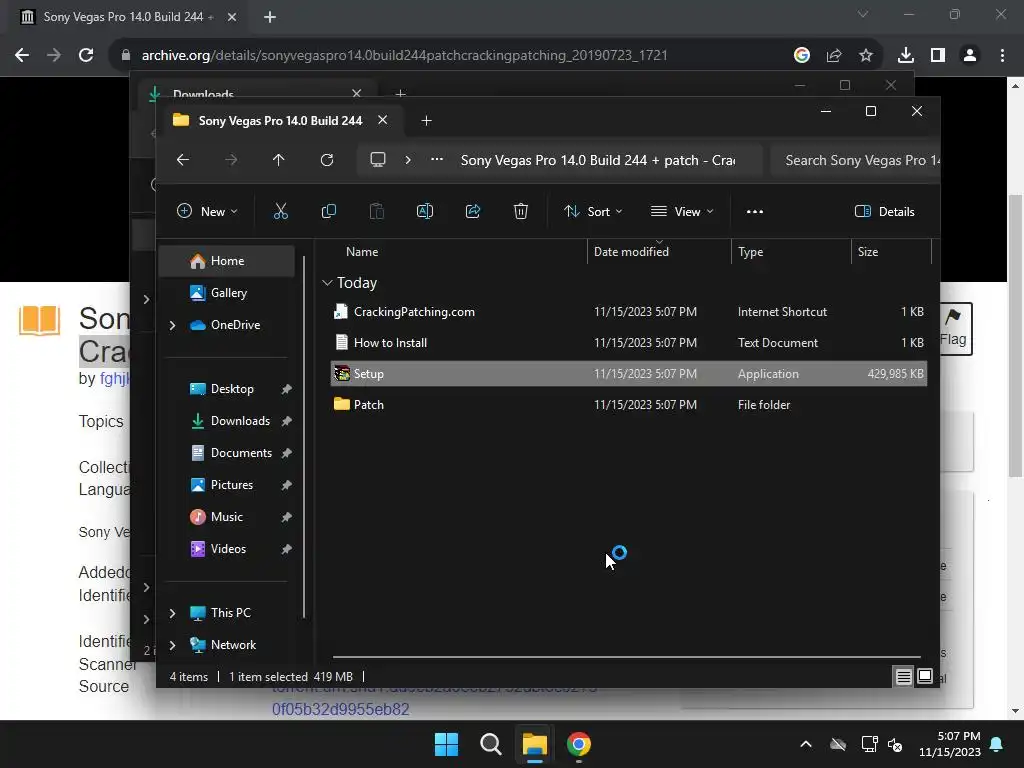Open Windows Start menu
1024x768 pixels.
(x=446, y=744)
